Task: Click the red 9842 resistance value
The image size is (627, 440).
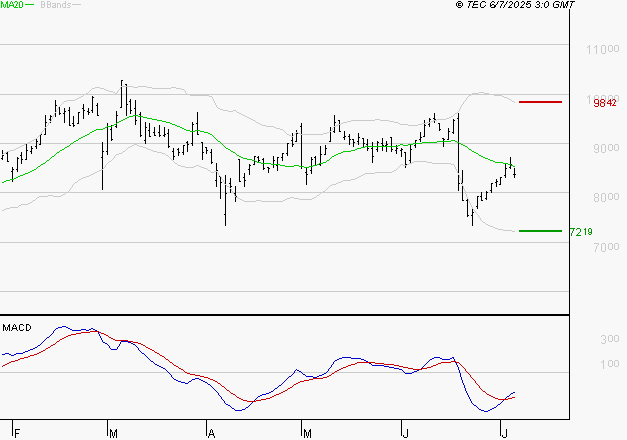Action: point(605,103)
